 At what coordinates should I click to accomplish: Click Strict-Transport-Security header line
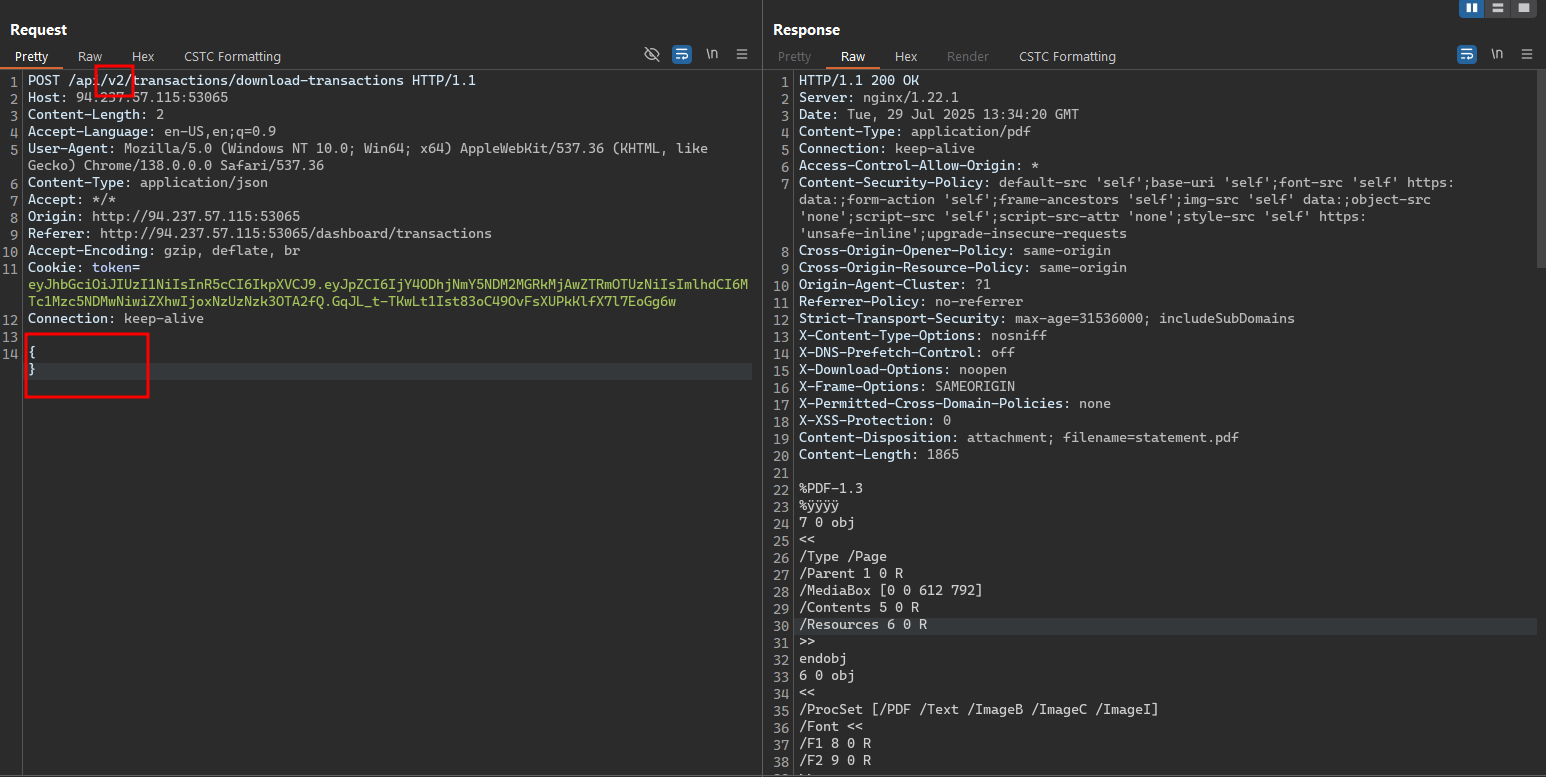[1047, 318]
